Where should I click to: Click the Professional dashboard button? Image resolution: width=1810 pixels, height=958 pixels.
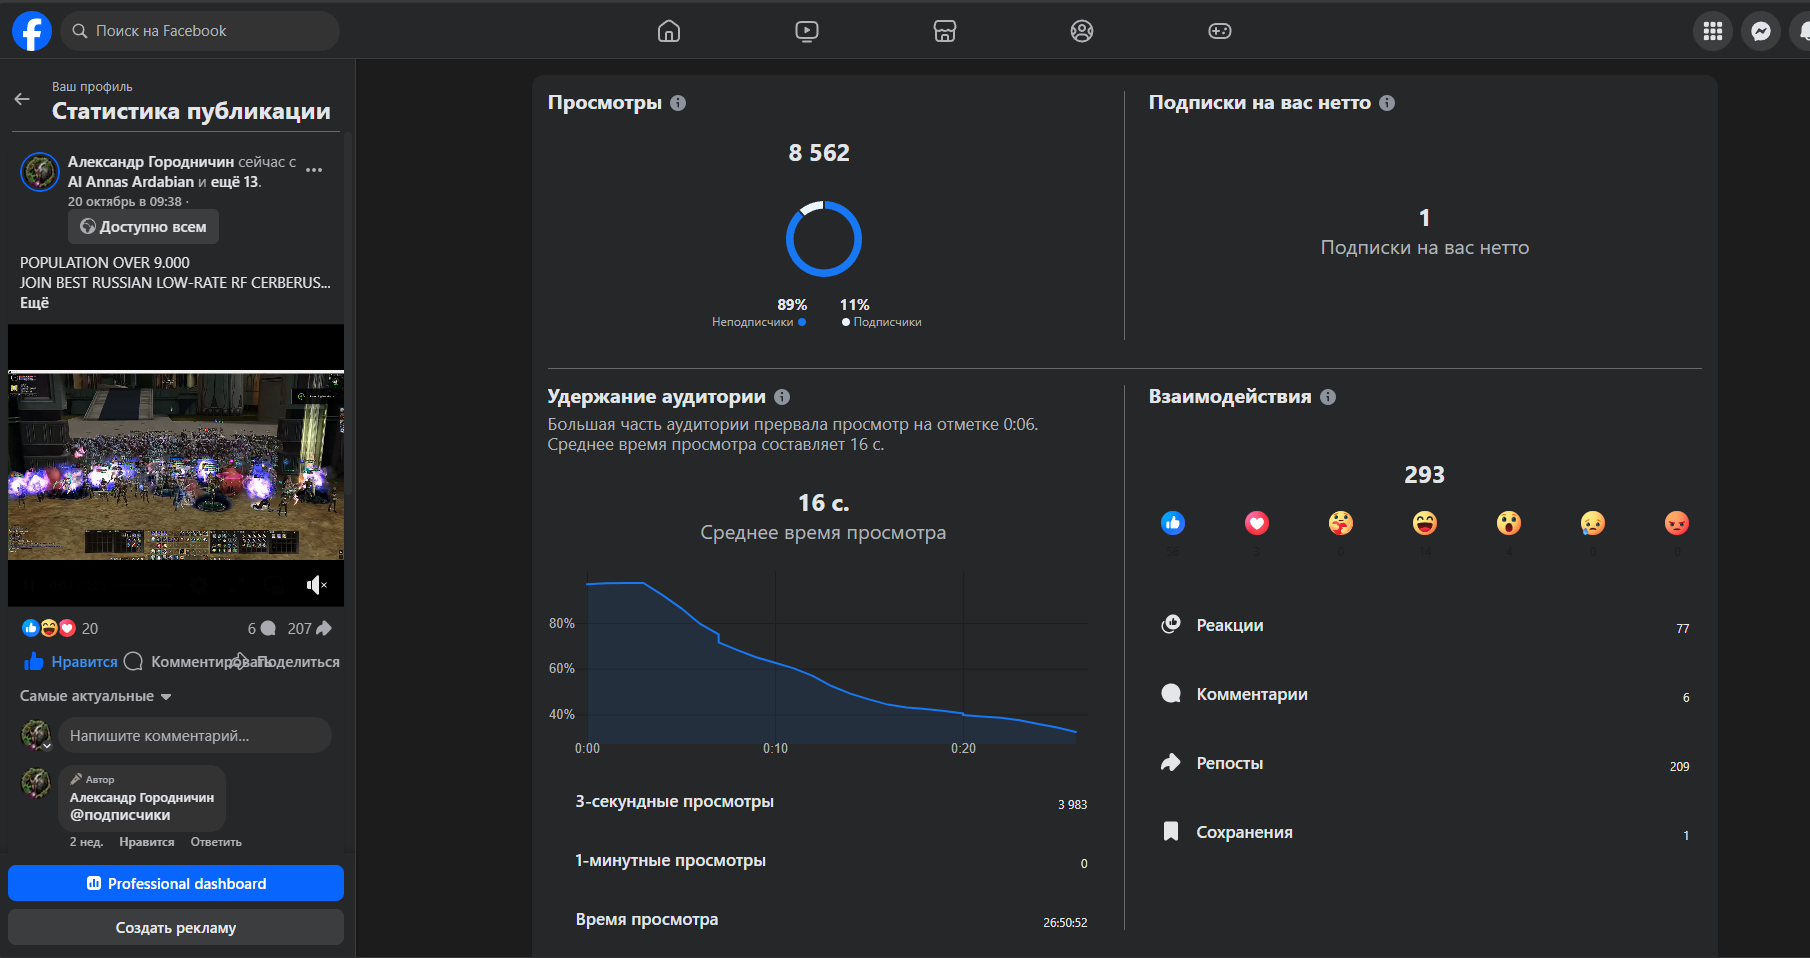pos(176,884)
